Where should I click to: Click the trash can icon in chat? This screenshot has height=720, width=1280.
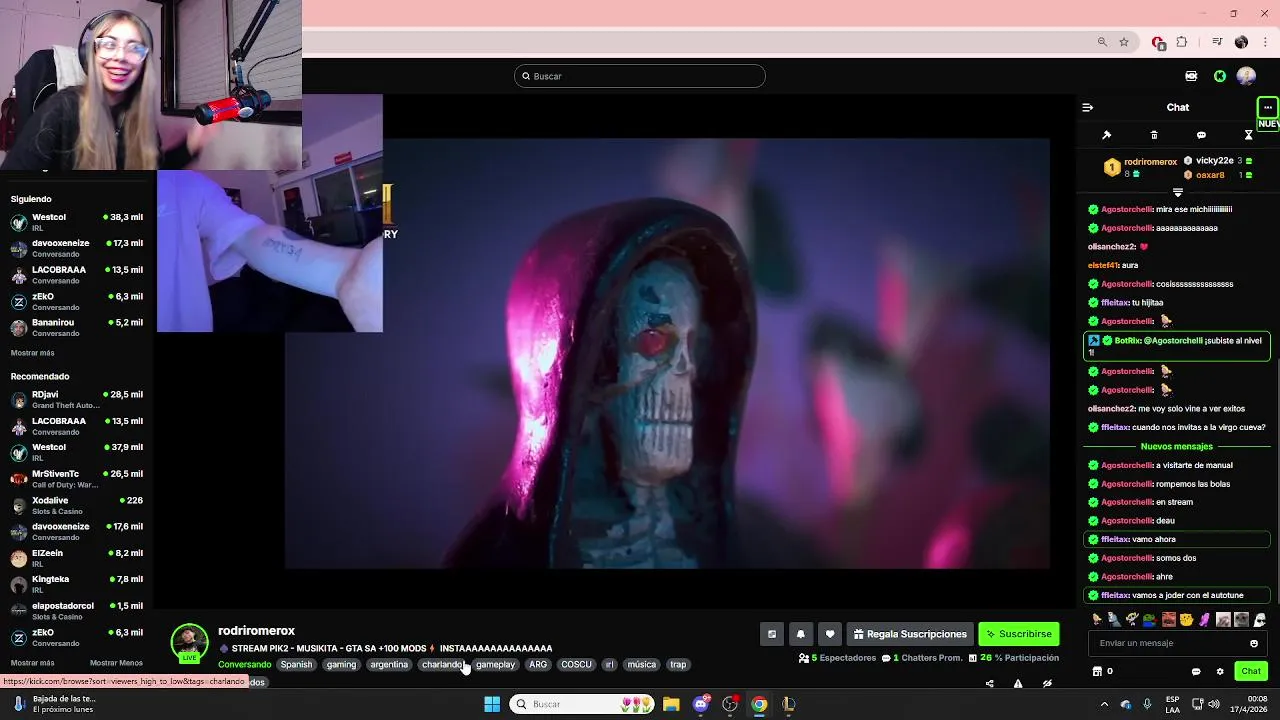1154,135
